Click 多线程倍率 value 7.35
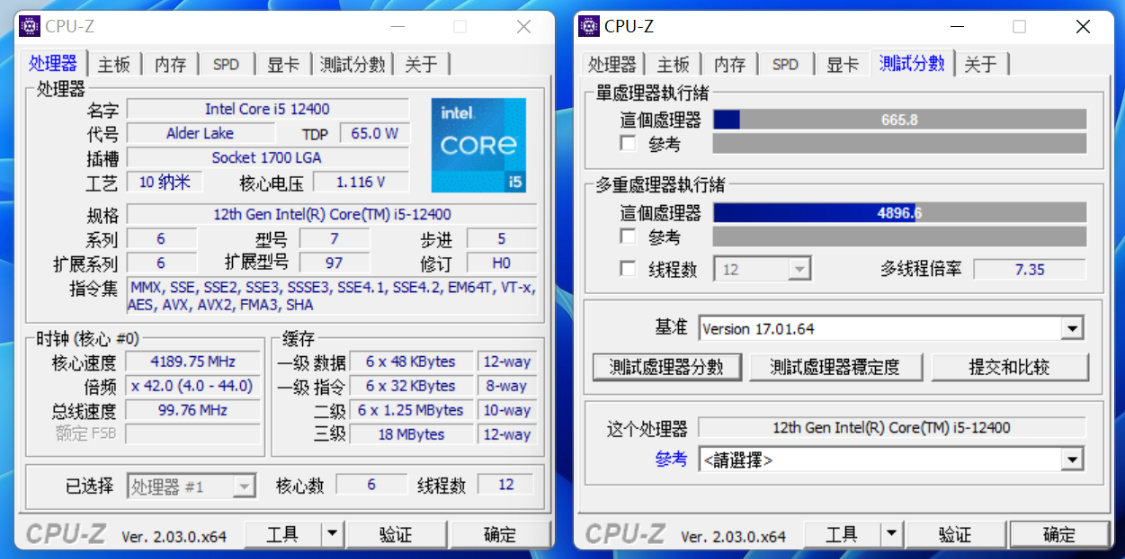The height and width of the screenshot is (559, 1125). [1030, 270]
